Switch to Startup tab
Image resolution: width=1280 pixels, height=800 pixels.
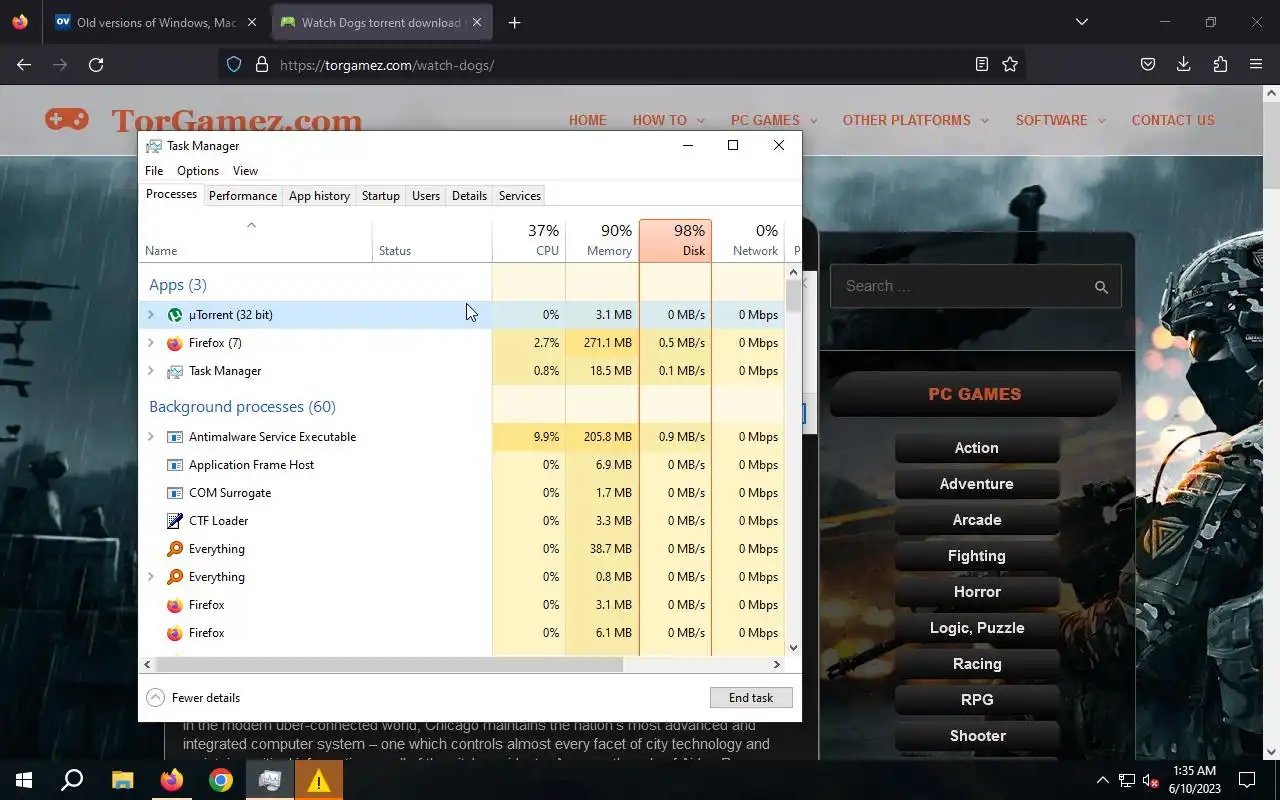click(x=380, y=196)
